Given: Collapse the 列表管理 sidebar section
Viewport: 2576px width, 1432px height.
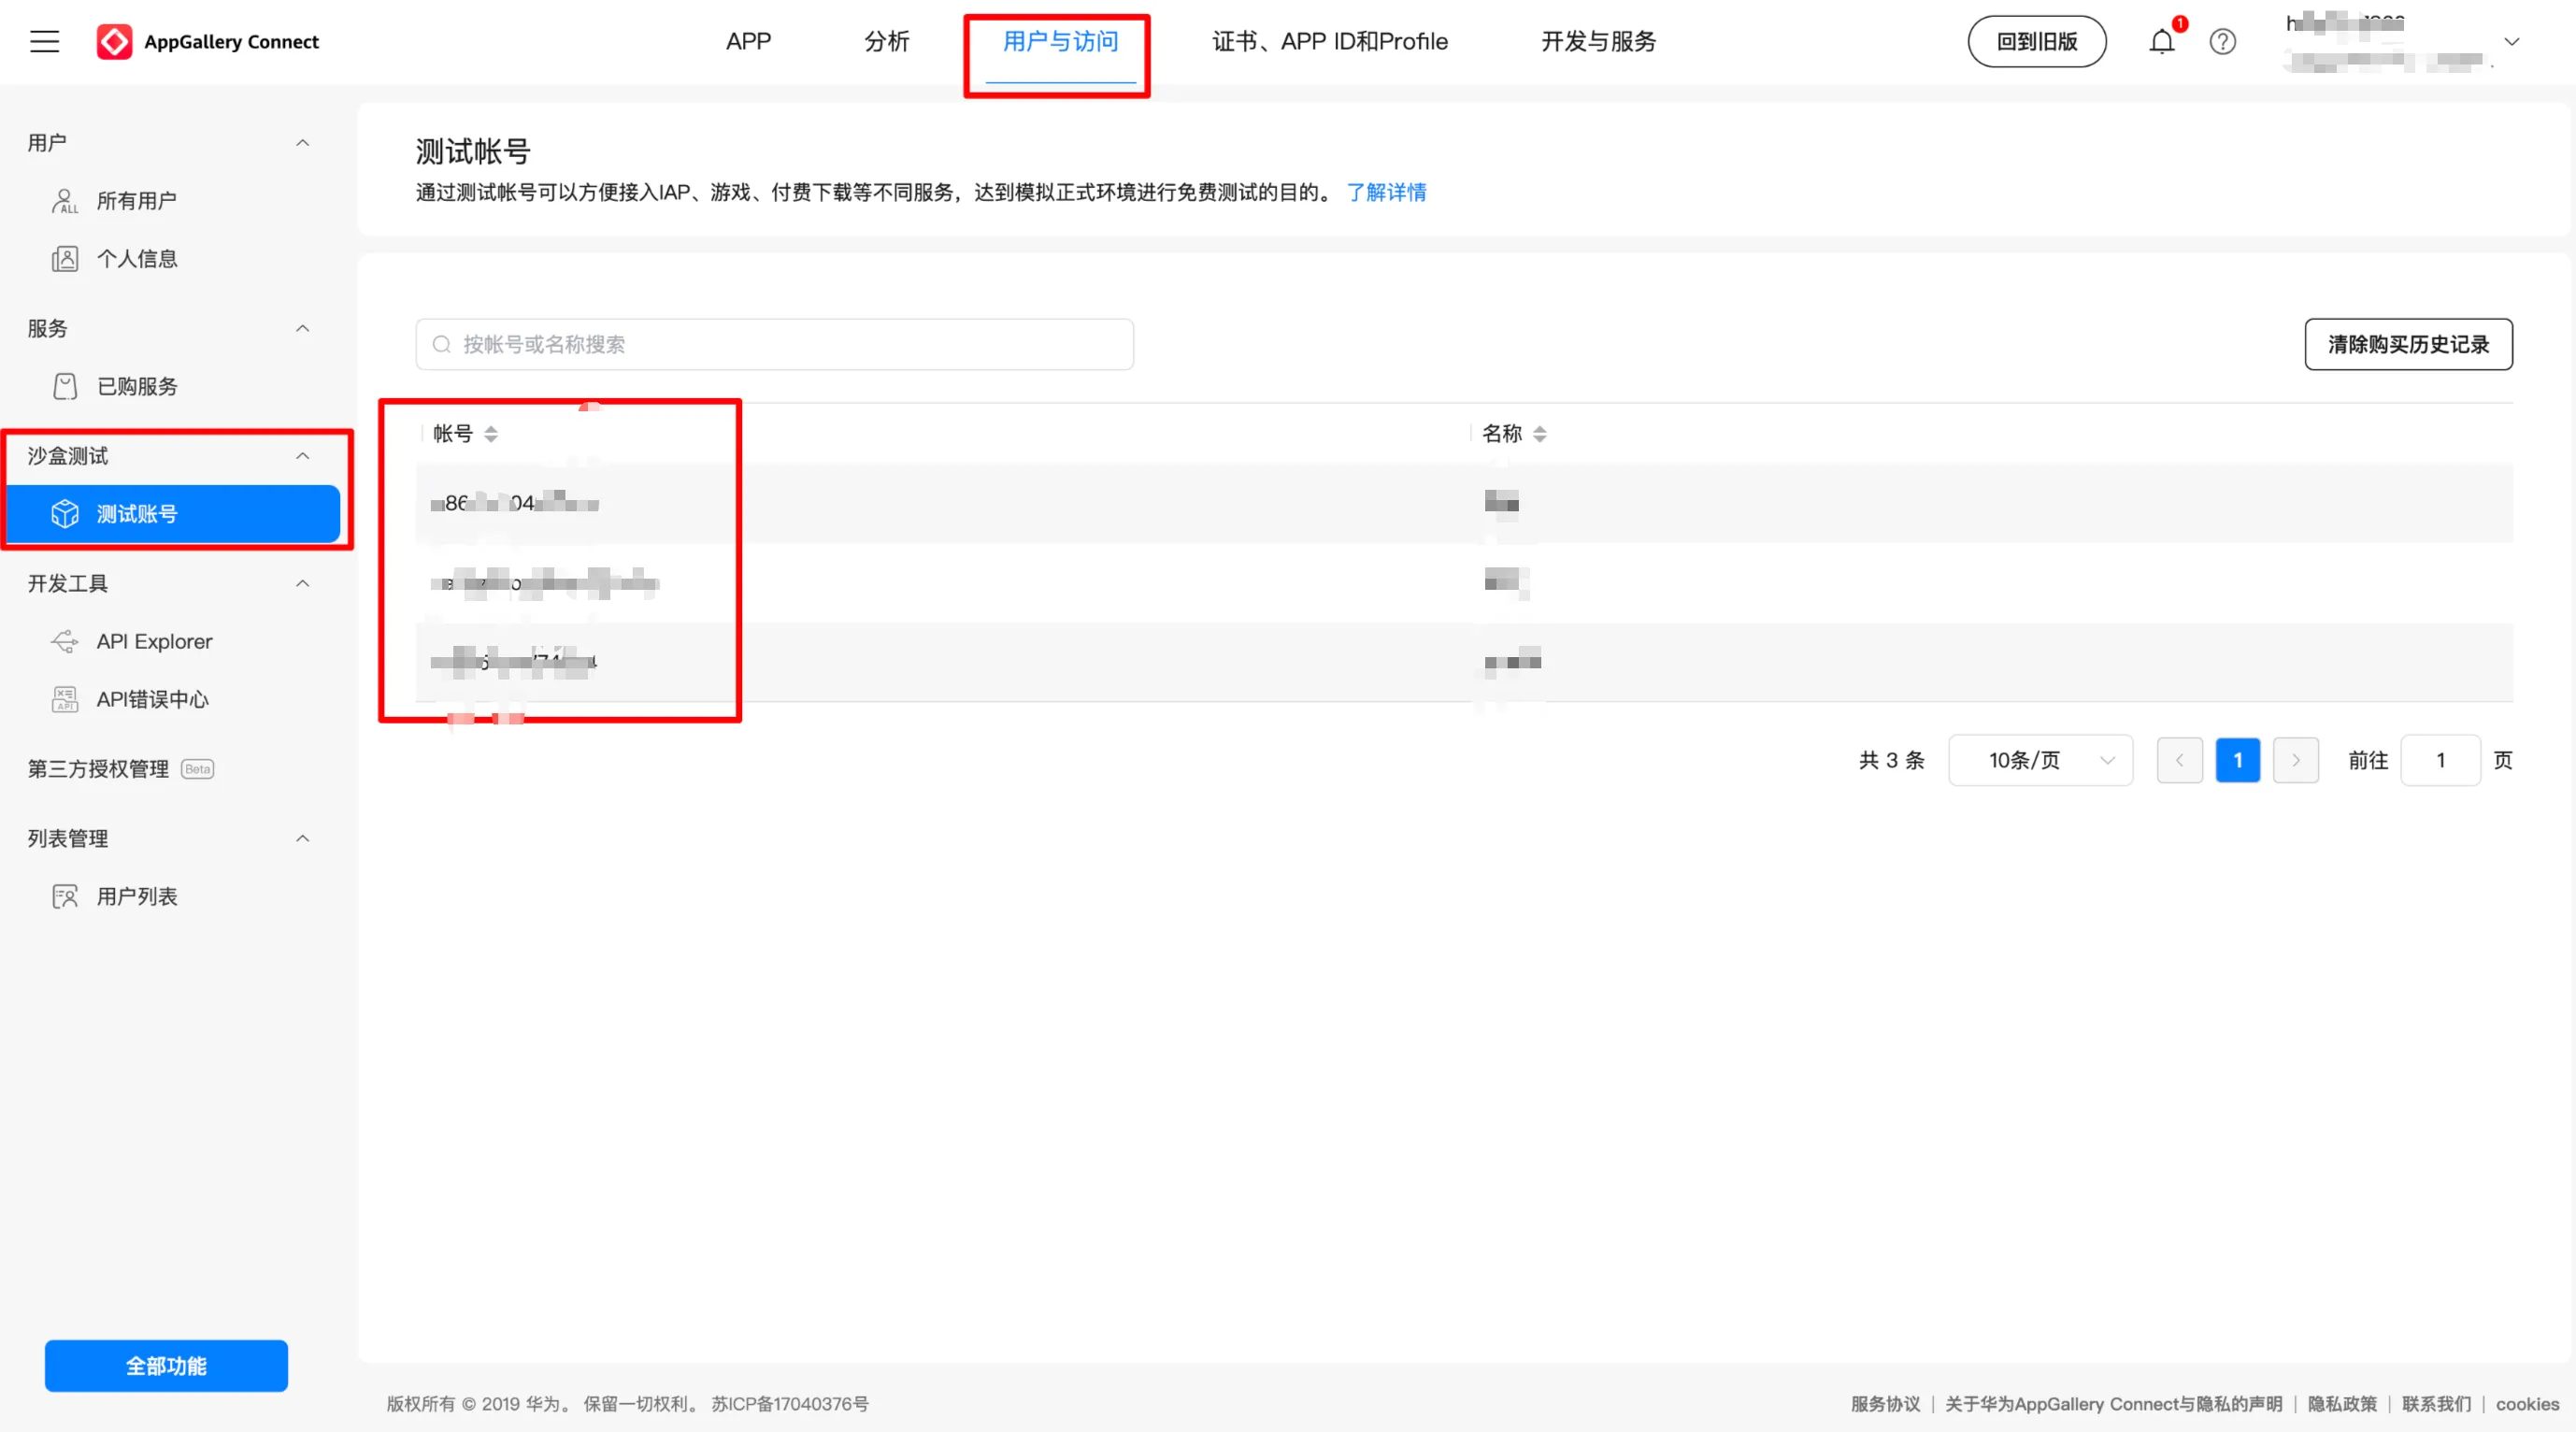Looking at the screenshot, I should click(x=302, y=838).
